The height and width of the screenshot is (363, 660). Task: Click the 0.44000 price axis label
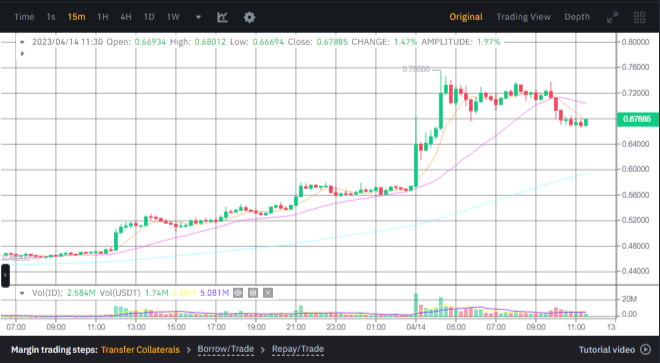(635, 271)
